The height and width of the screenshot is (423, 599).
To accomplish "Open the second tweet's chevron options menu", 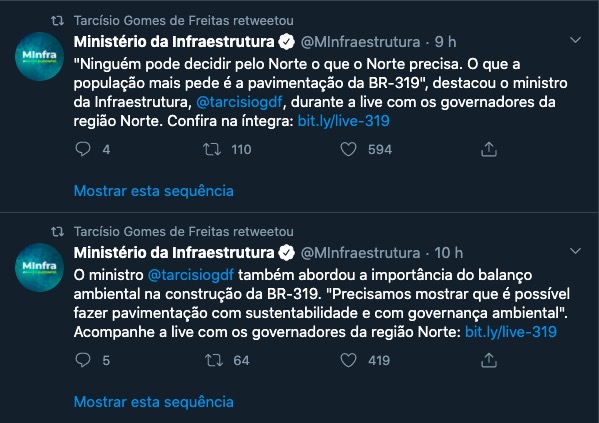I will tap(575, 251).
